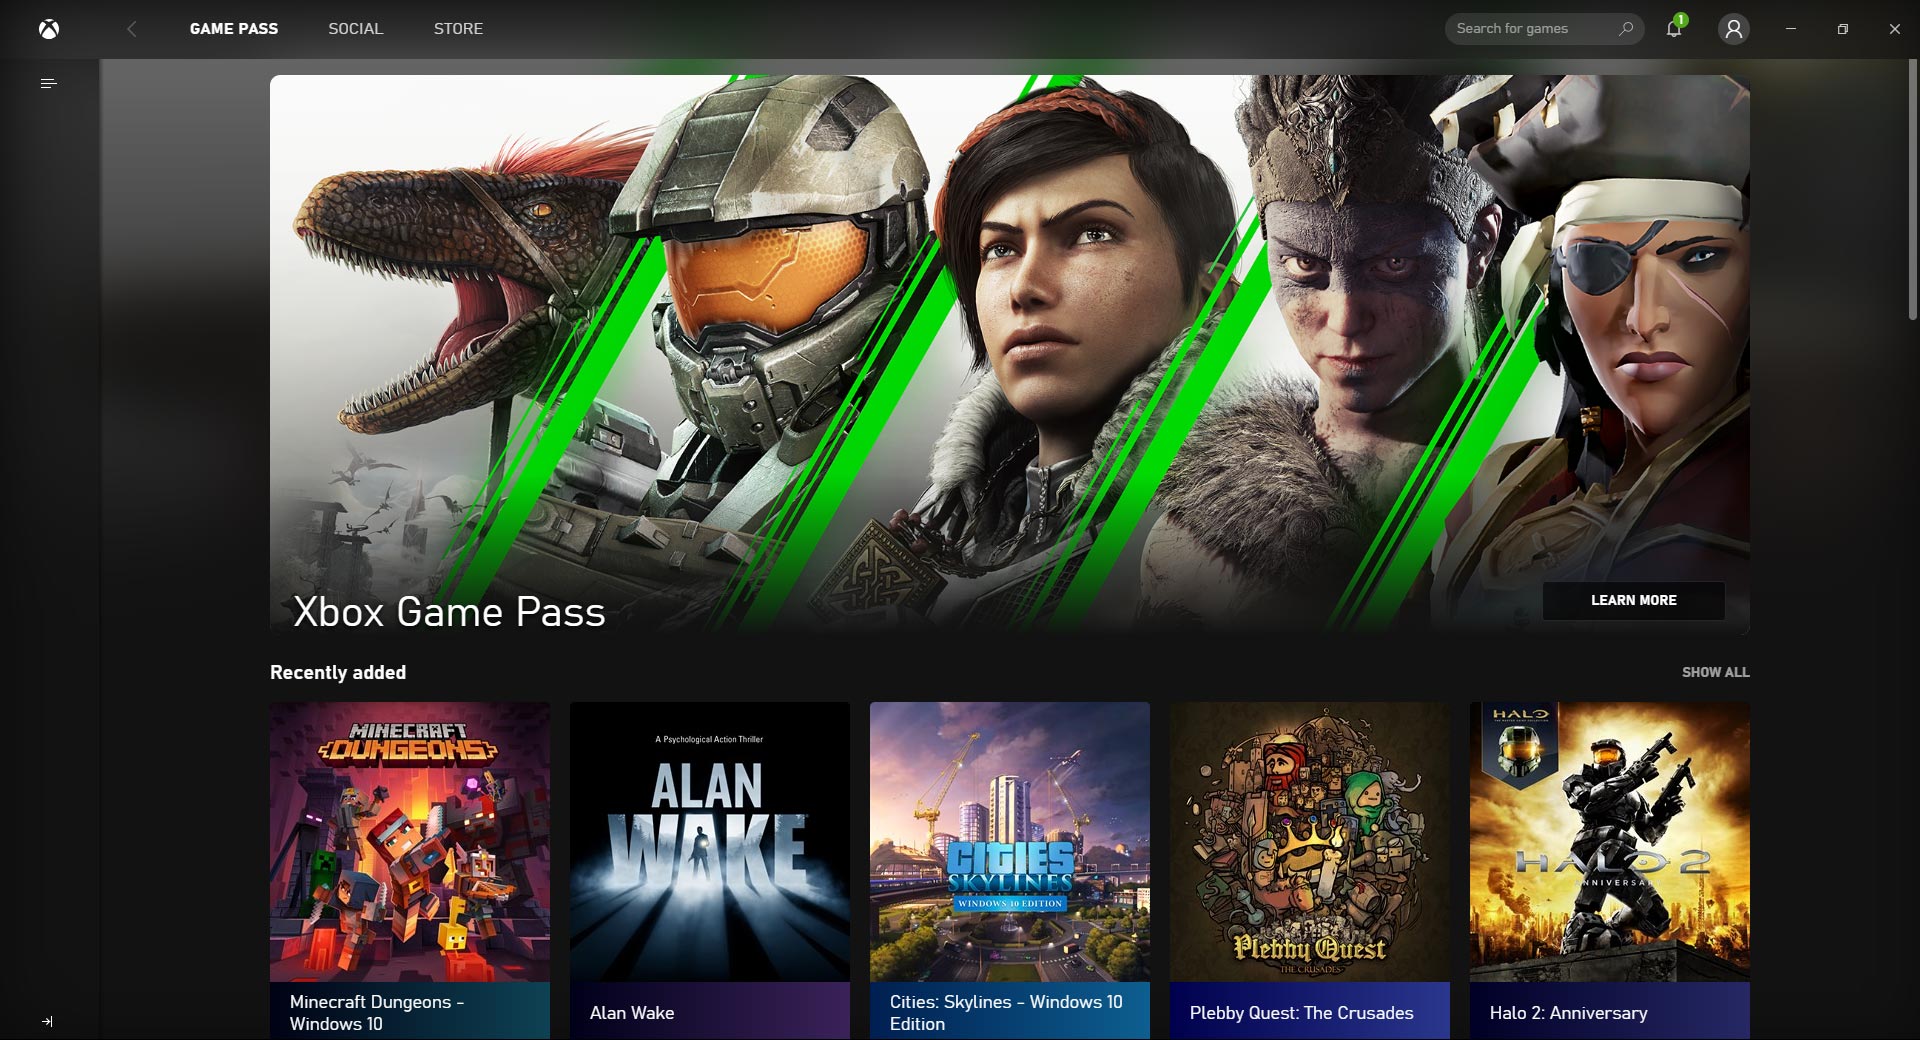Screen dimensions: 1920x1040
Task: Go back with the back arrow
Action: 131,29
